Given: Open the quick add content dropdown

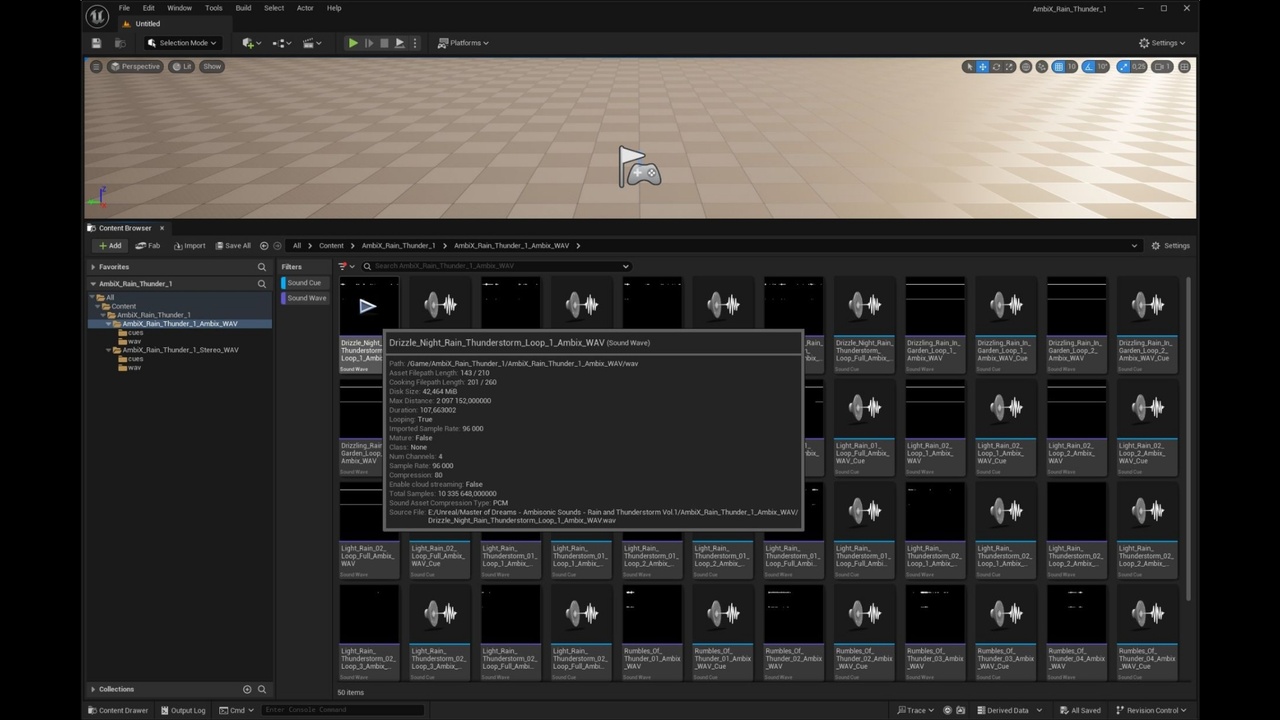Looking at the screenshot, I should [251, 43].
